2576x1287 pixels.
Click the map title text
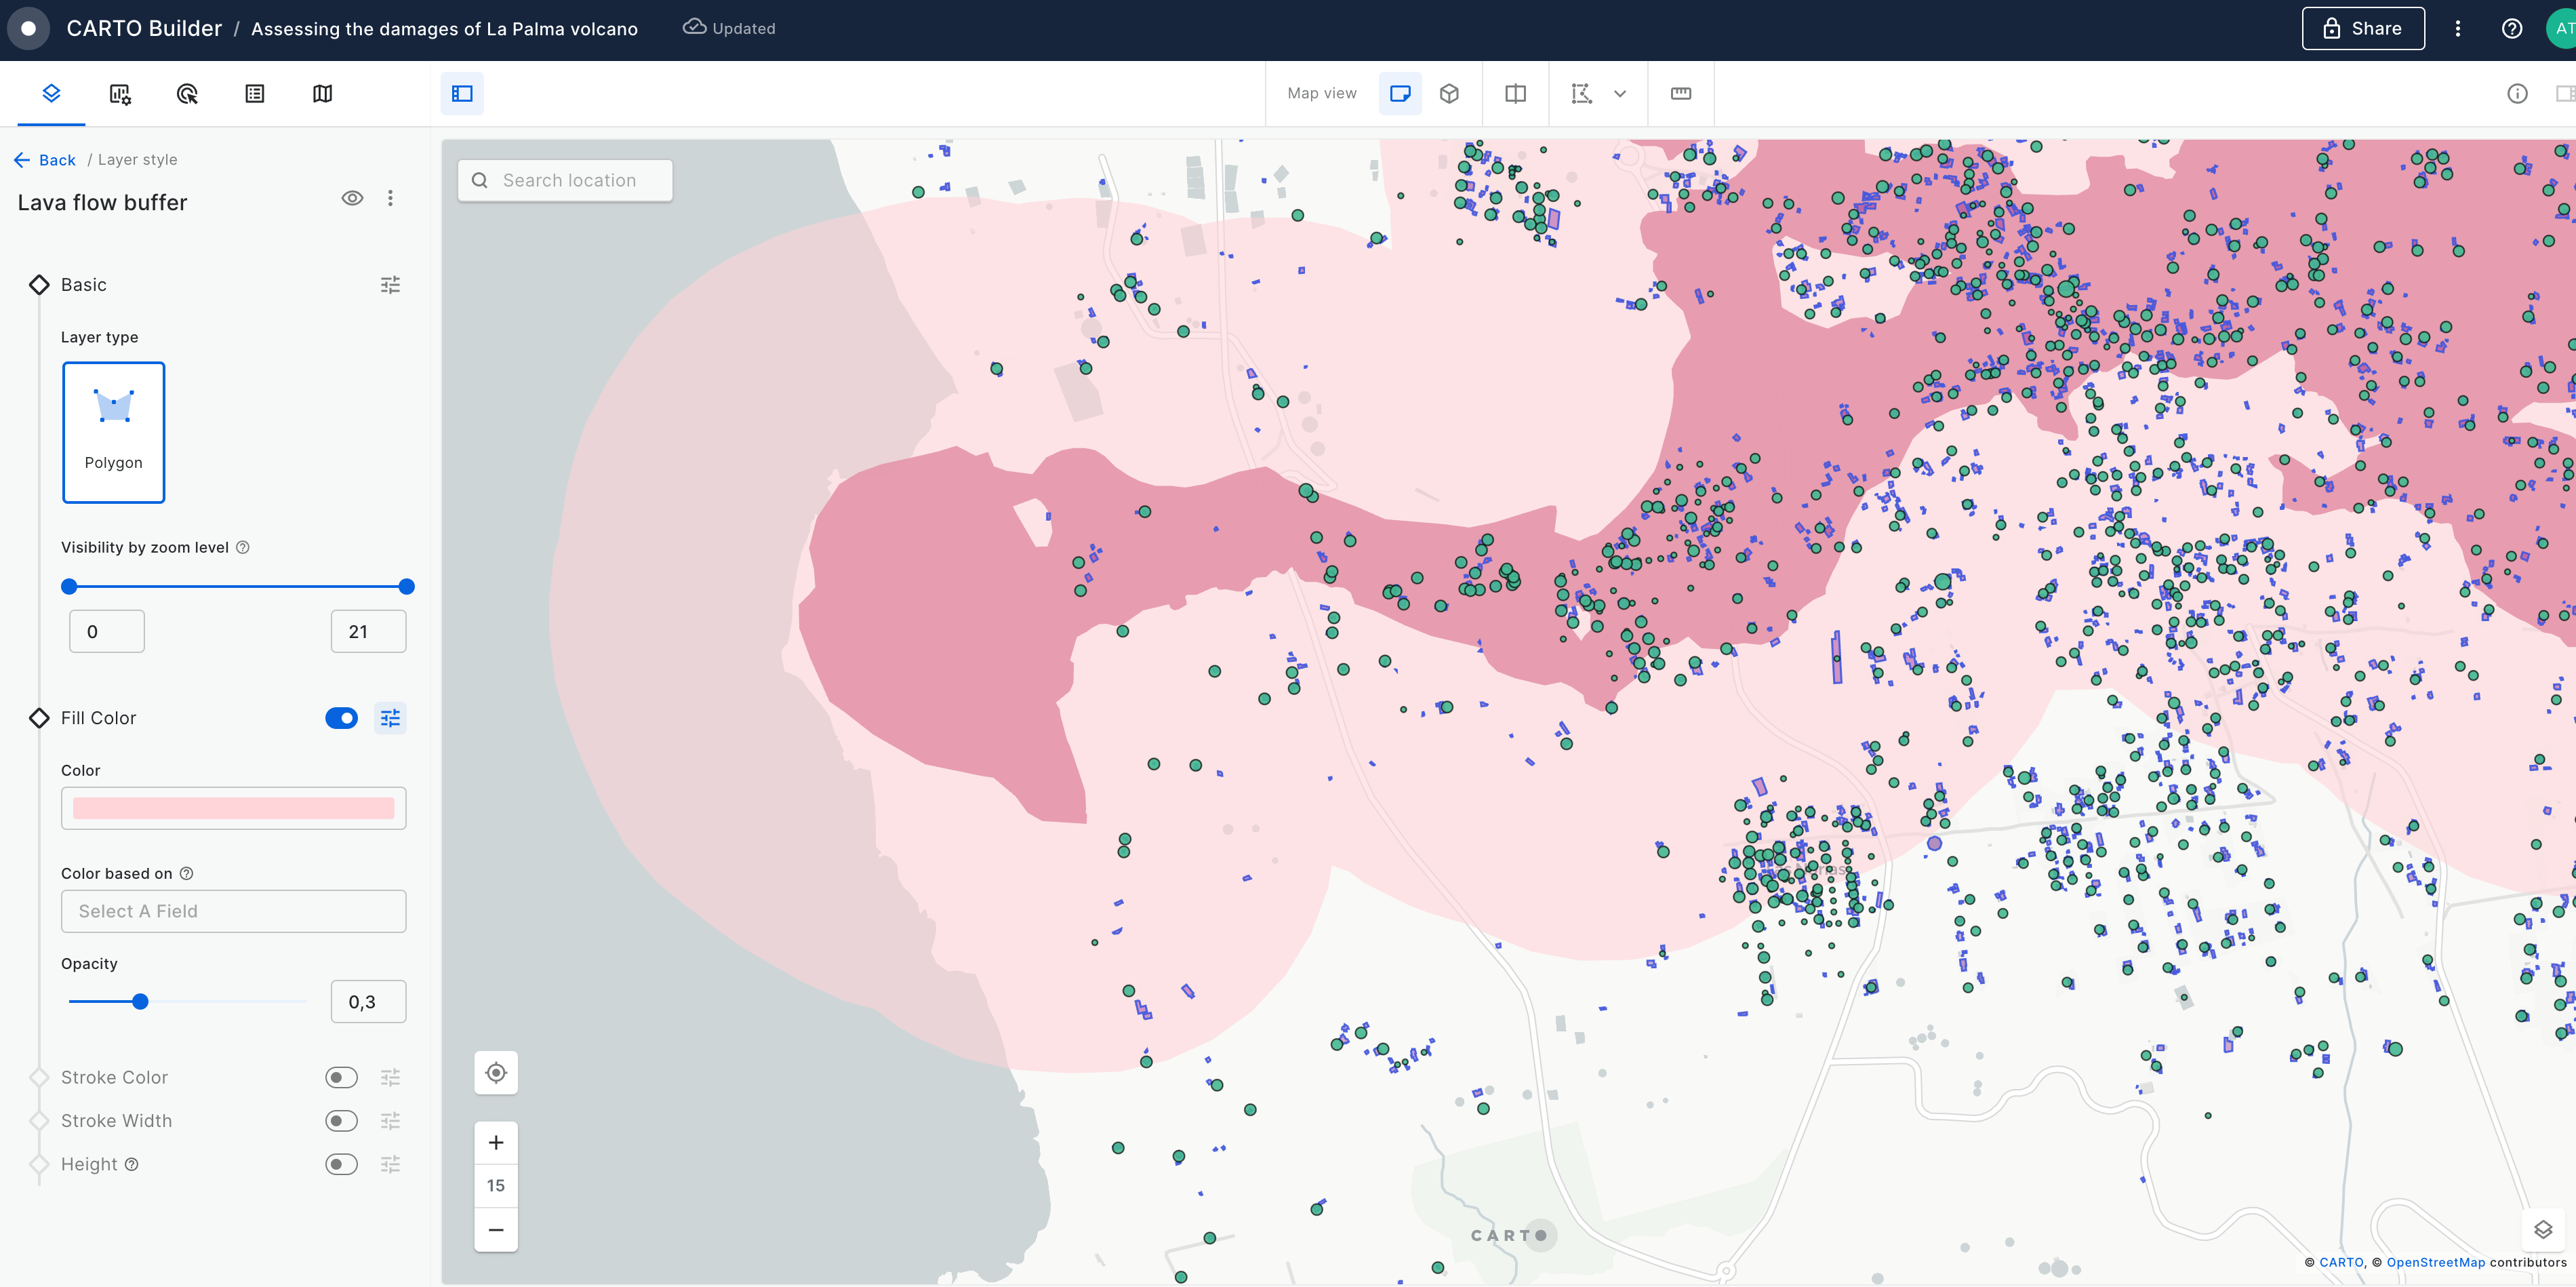coord(444,28)
